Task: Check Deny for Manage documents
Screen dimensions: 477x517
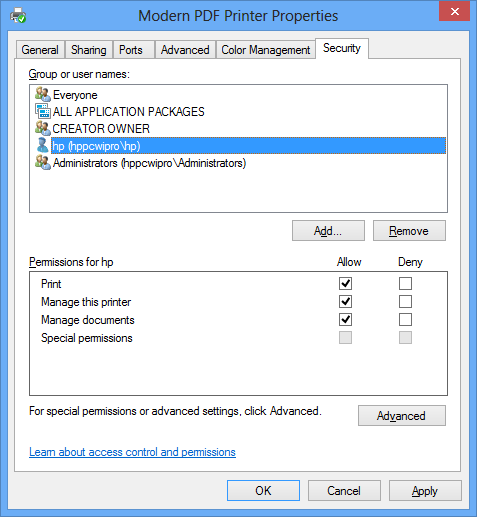Action: (x=405, y=320)
